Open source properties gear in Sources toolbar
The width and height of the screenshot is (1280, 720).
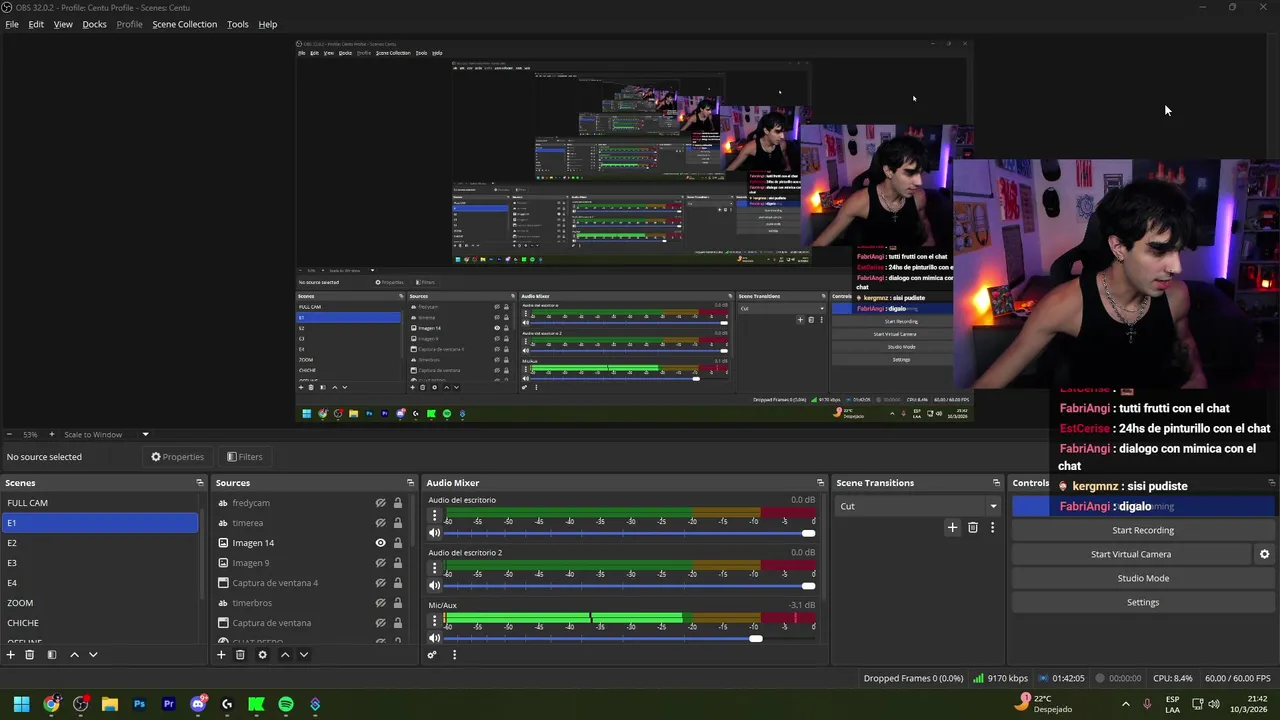click(x=262, y=655)
